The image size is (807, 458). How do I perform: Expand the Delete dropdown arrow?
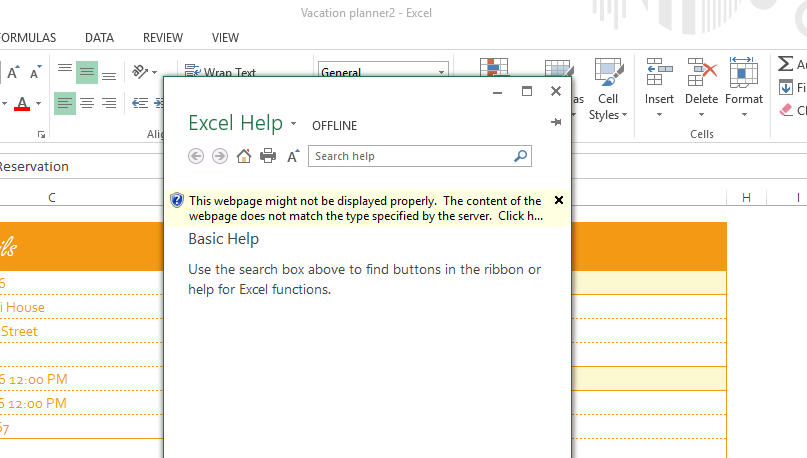pyautogui.click(x=701, y=114)
